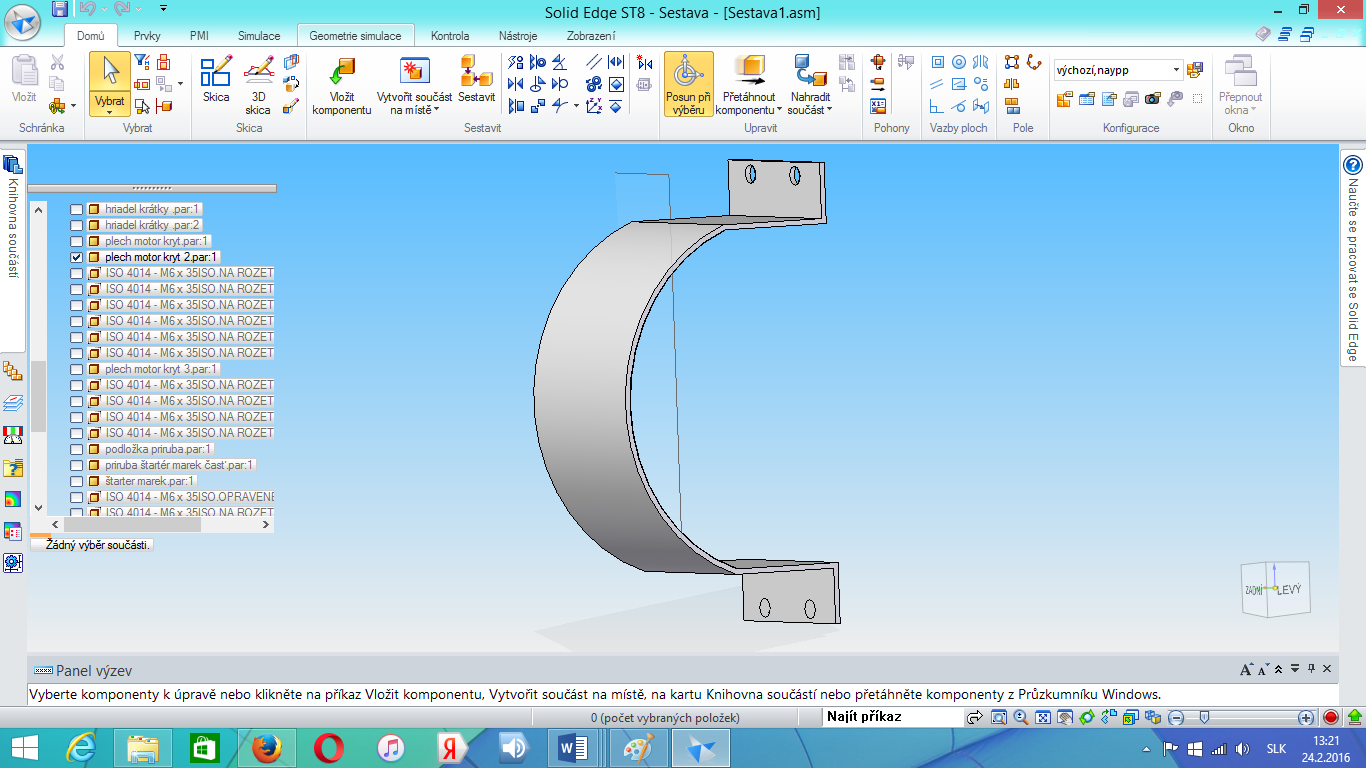Open the Simulace tab

click(x=259, y=36)
